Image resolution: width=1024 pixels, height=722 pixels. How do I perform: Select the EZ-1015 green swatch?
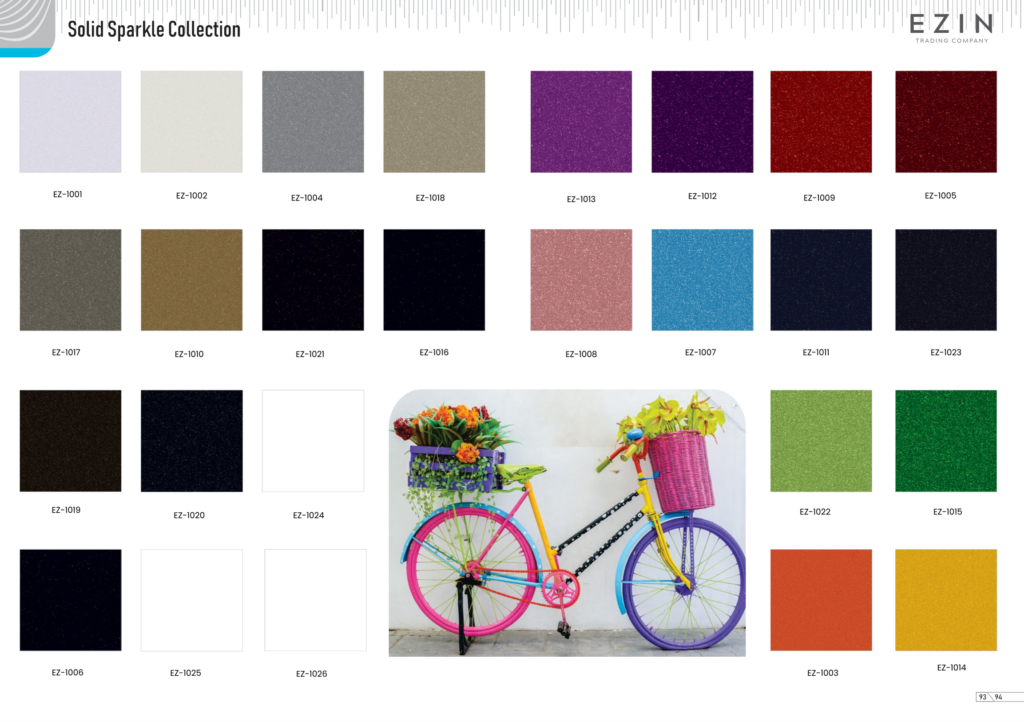tap(946, 441)
